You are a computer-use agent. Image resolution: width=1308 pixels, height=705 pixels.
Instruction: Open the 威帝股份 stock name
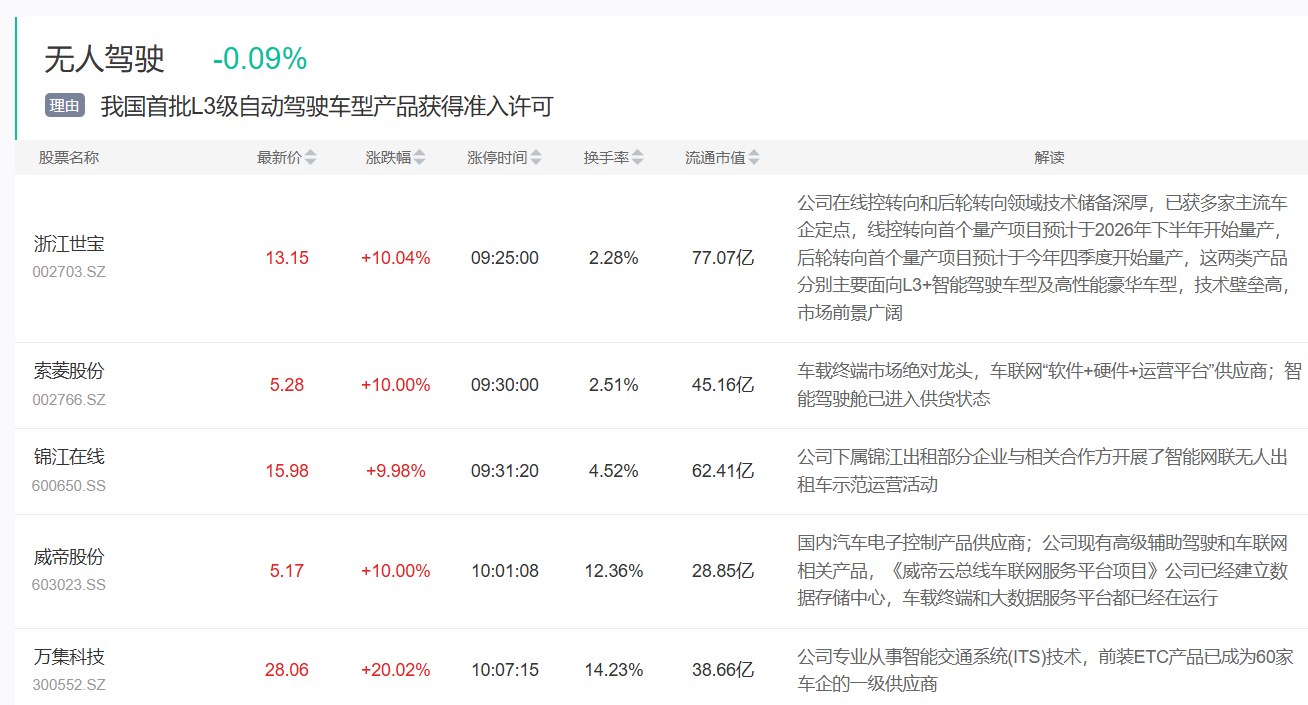[69, 557]
